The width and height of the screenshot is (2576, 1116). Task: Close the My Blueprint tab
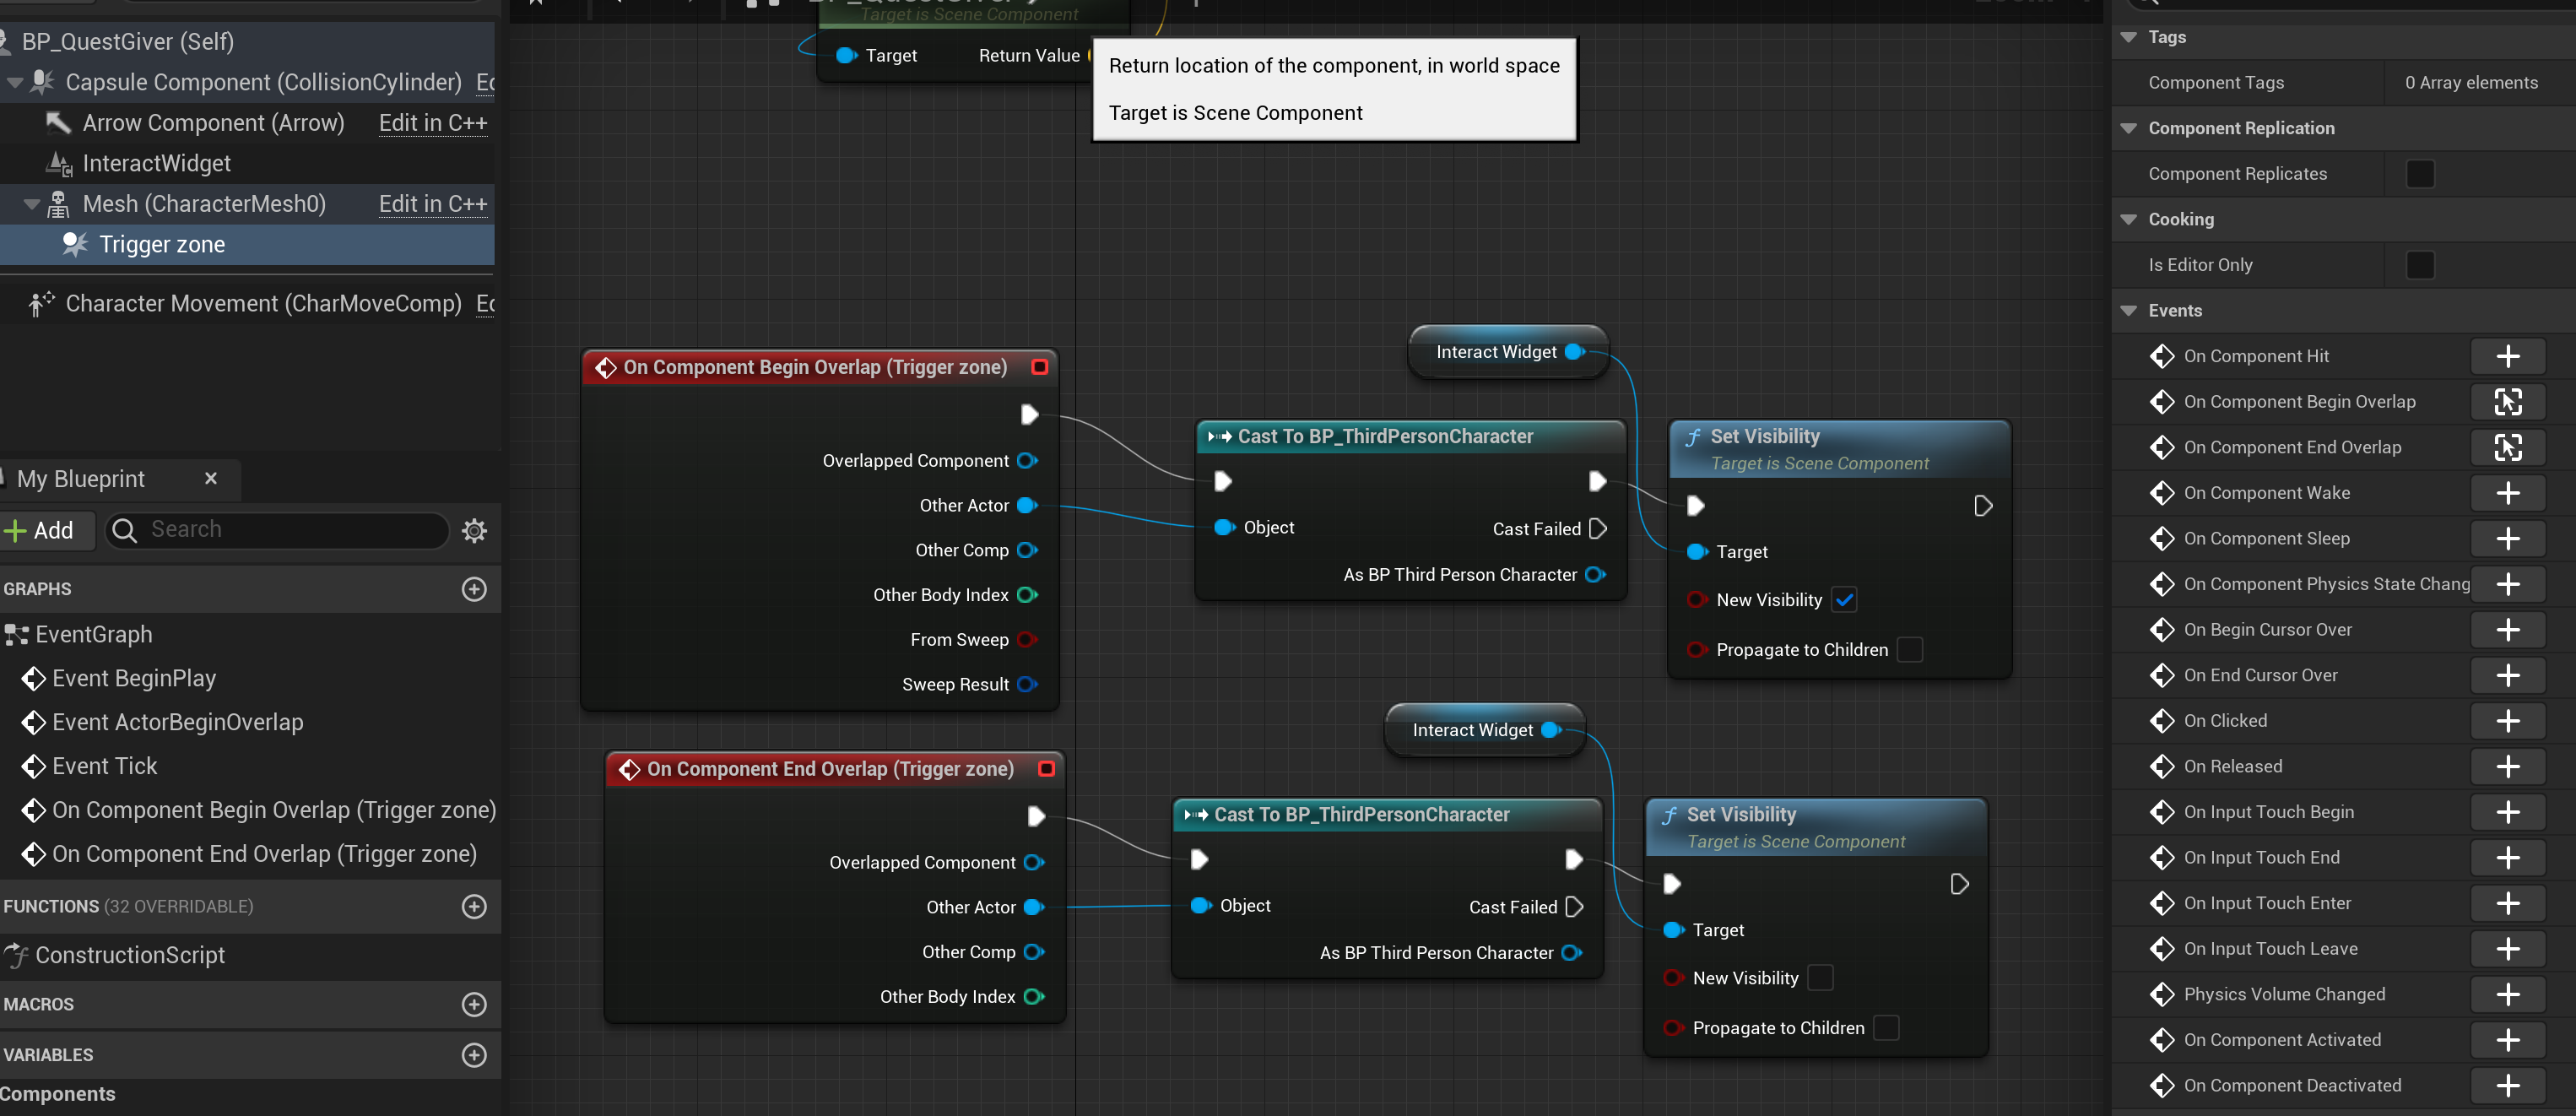(210, 478)
